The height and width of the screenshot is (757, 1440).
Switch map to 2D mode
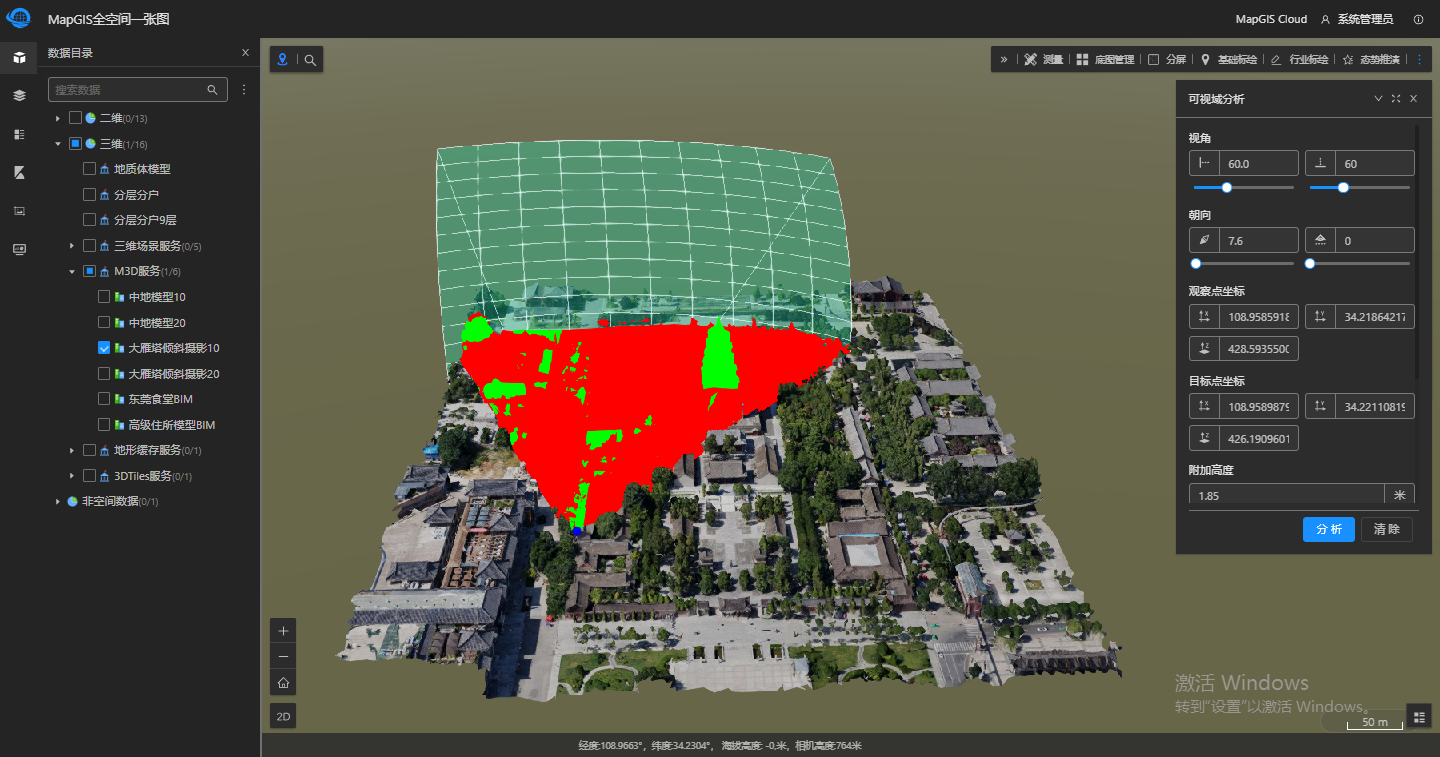[x=283, y=716]
